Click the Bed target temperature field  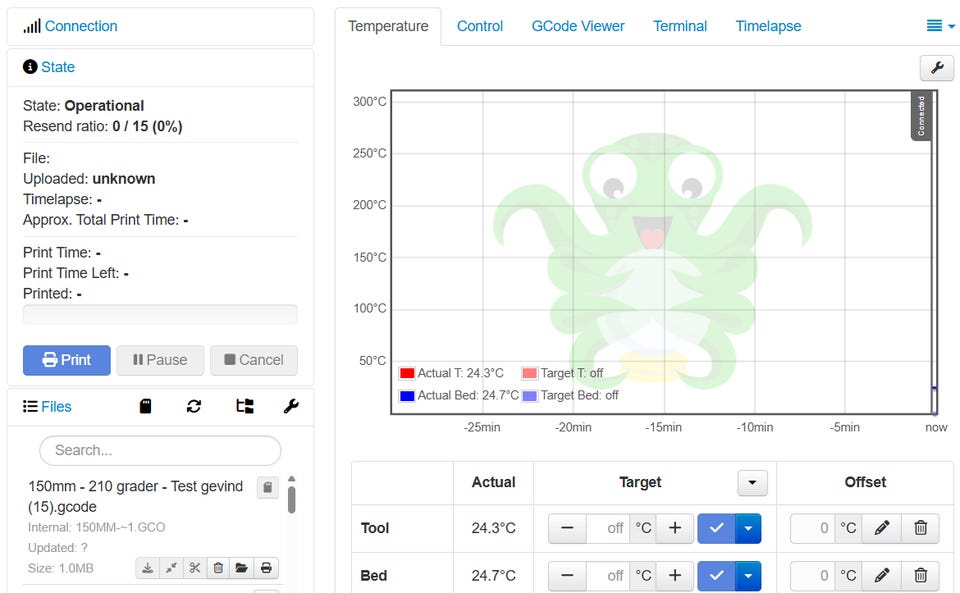point(607,576)
